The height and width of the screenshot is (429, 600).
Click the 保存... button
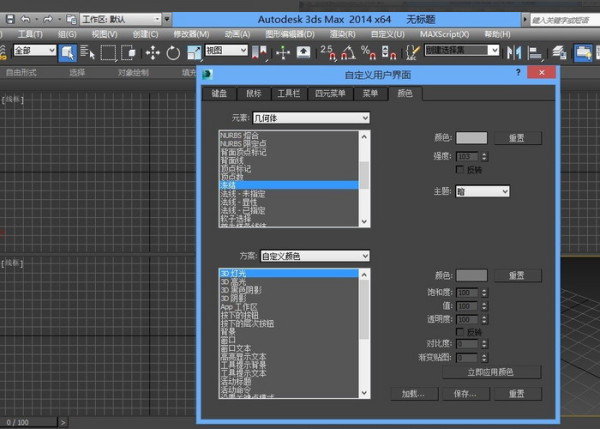tap(466, 393)
